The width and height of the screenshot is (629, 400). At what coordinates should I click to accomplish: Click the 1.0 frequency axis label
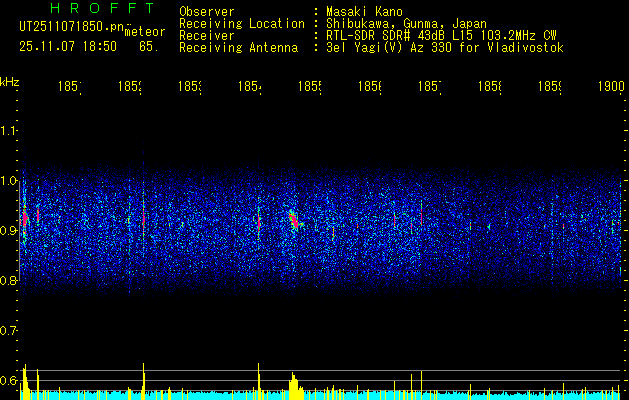[9, 181]
